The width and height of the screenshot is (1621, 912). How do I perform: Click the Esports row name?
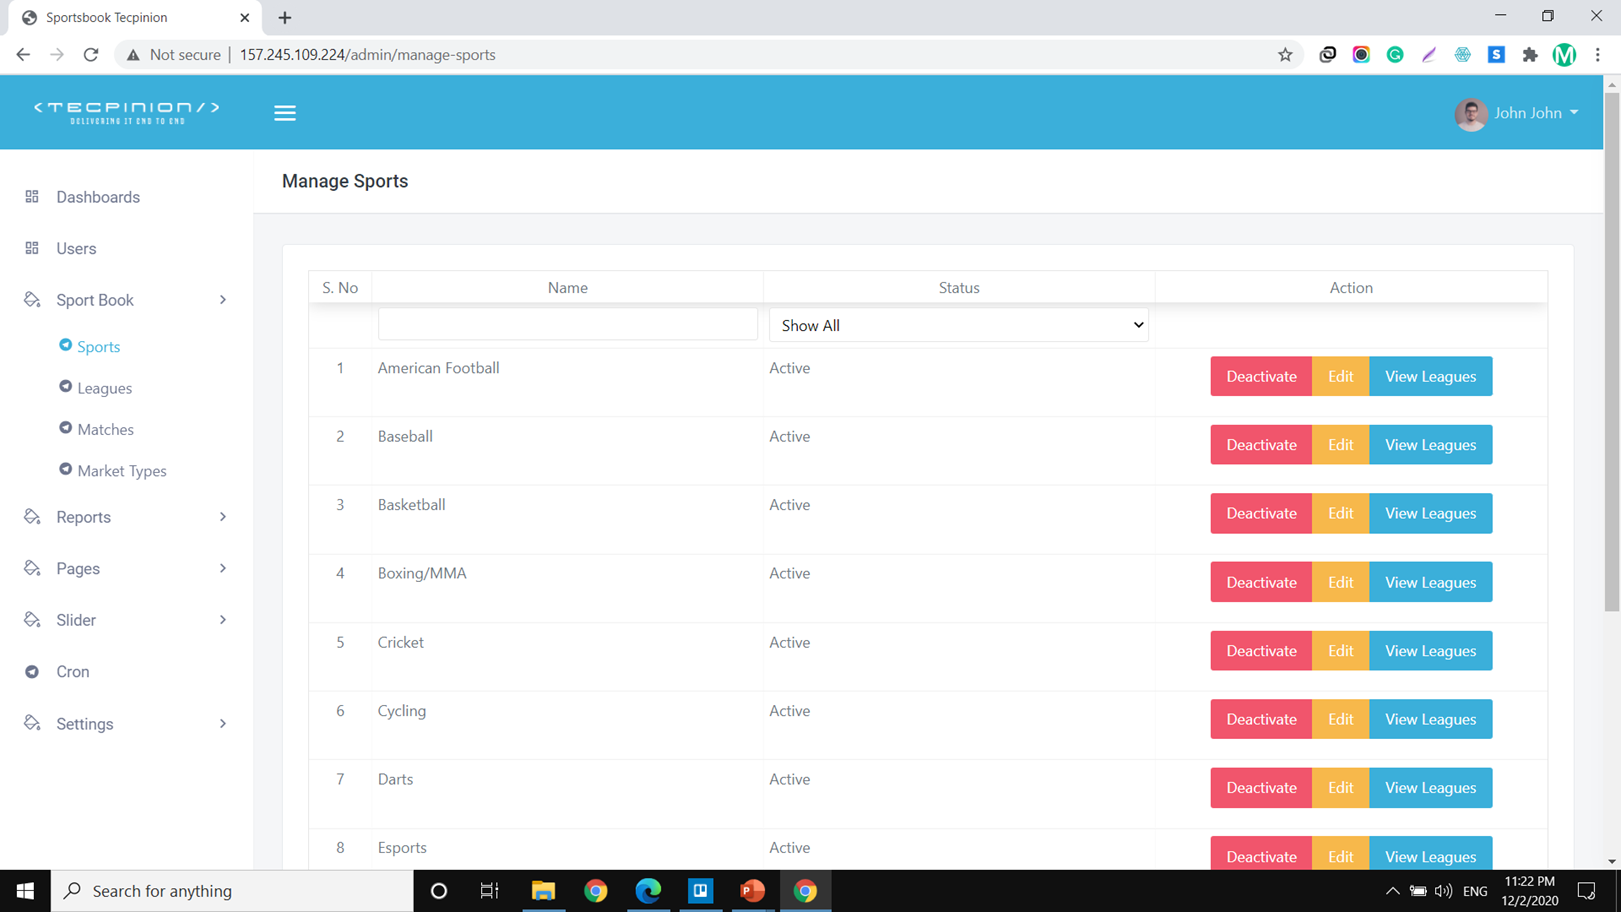(402, 848)
